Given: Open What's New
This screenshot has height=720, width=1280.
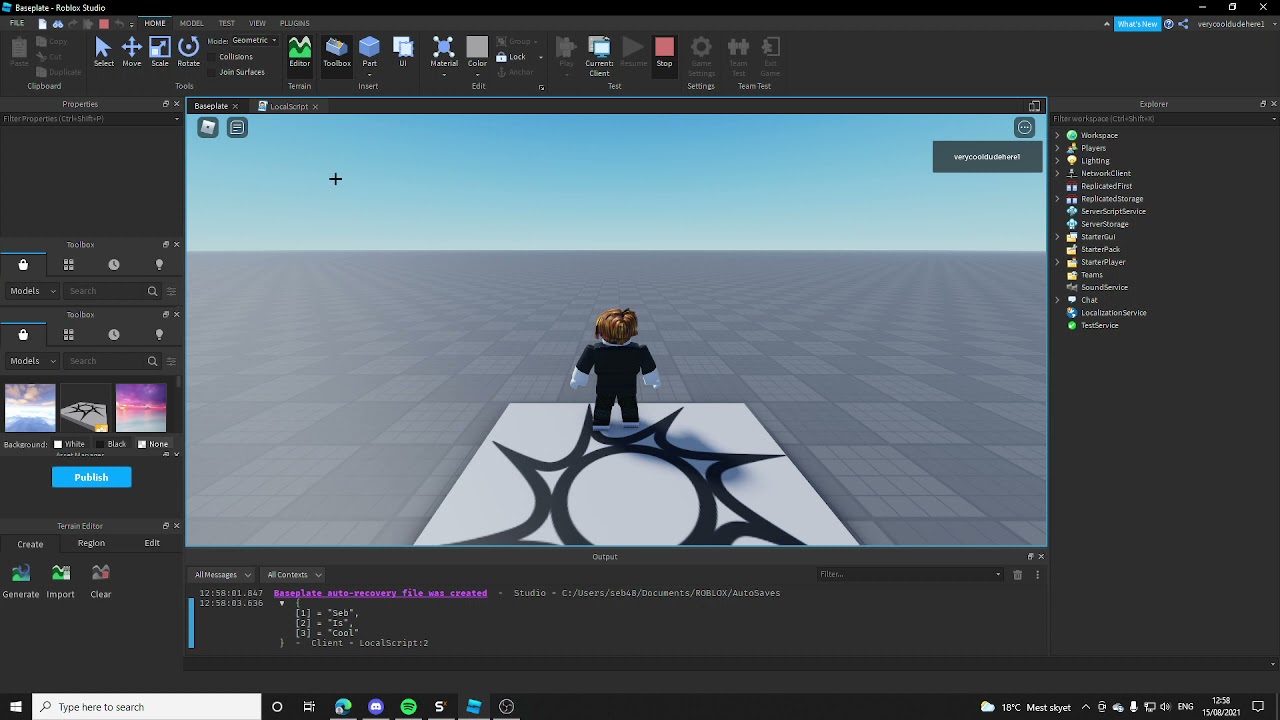Looking at the screenshot, I should (x=1137, y=23).
